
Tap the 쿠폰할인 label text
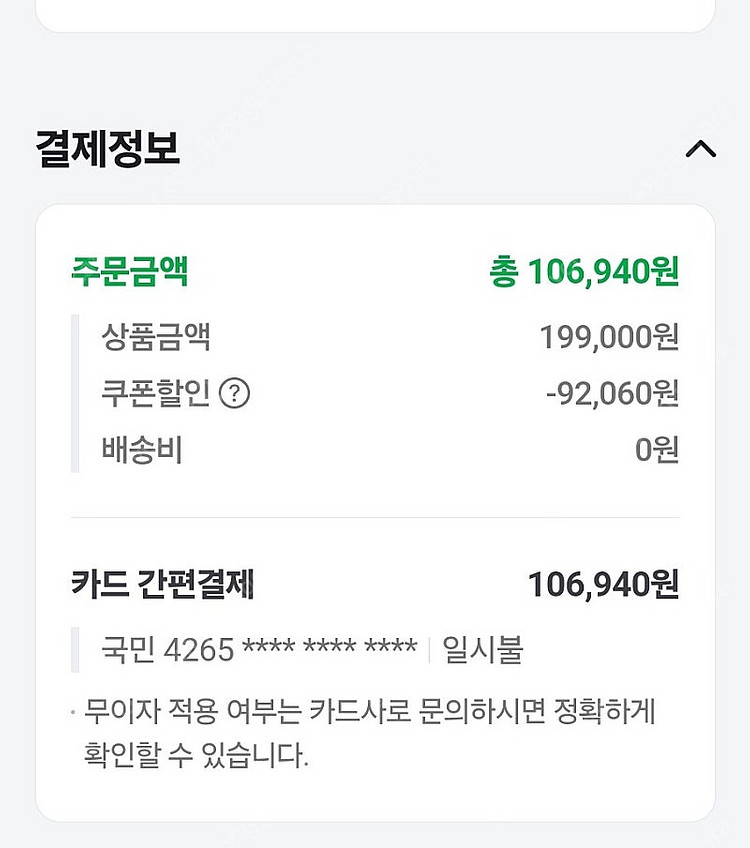point(156,394)
